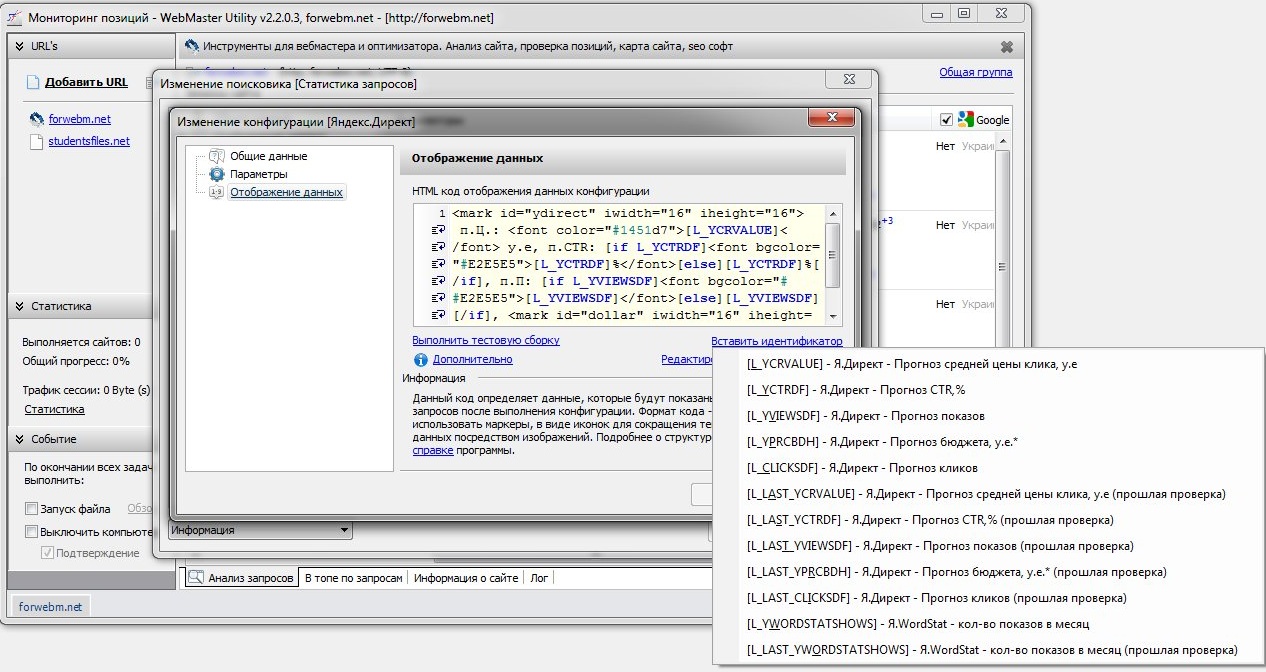Toggle the Выключить компьютер checkbox
1266x672 pixels.
[31, 532]
